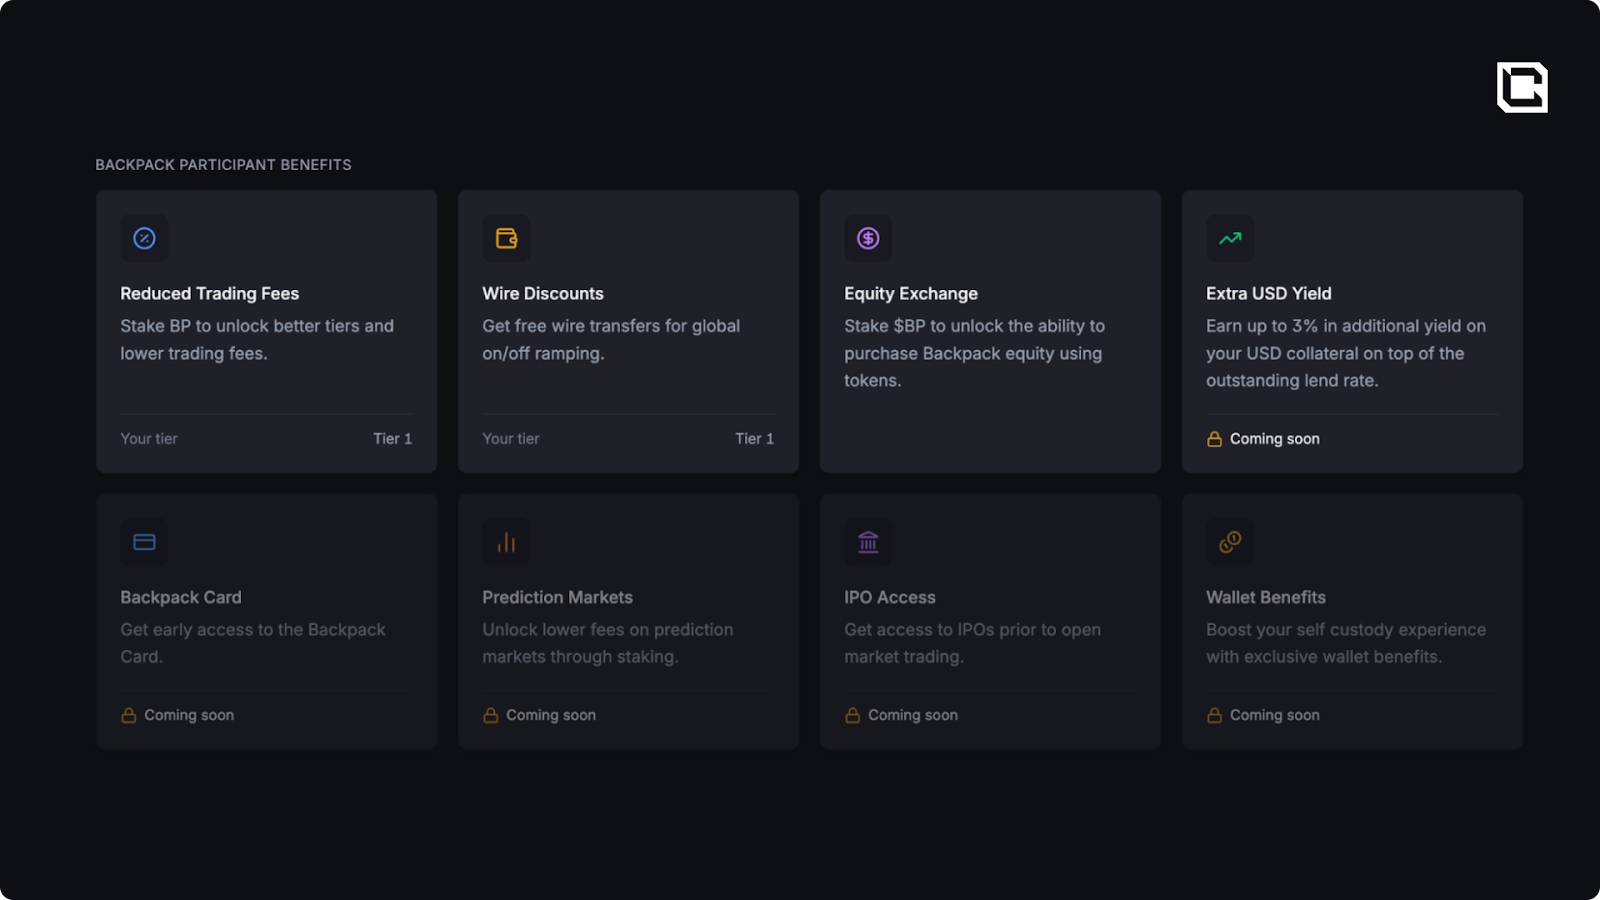The image size is (1600, 900).
Task: Click the Reduced Trading Fees percent icon
Action: [144, 238]
